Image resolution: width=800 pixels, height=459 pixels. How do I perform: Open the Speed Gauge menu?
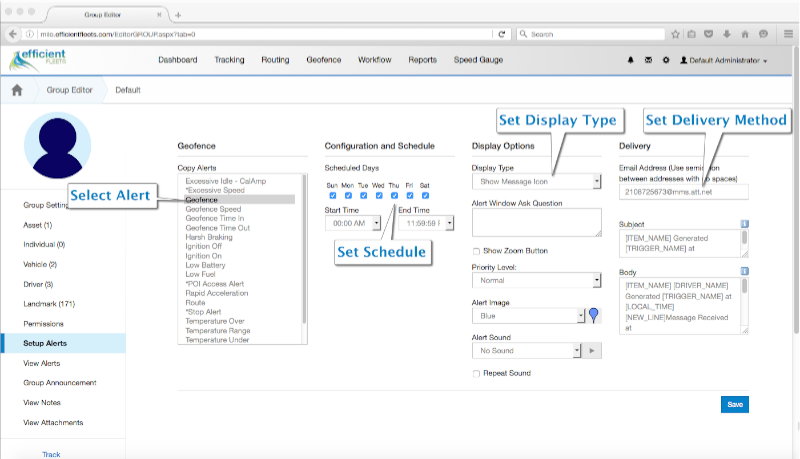click(478, 60)
